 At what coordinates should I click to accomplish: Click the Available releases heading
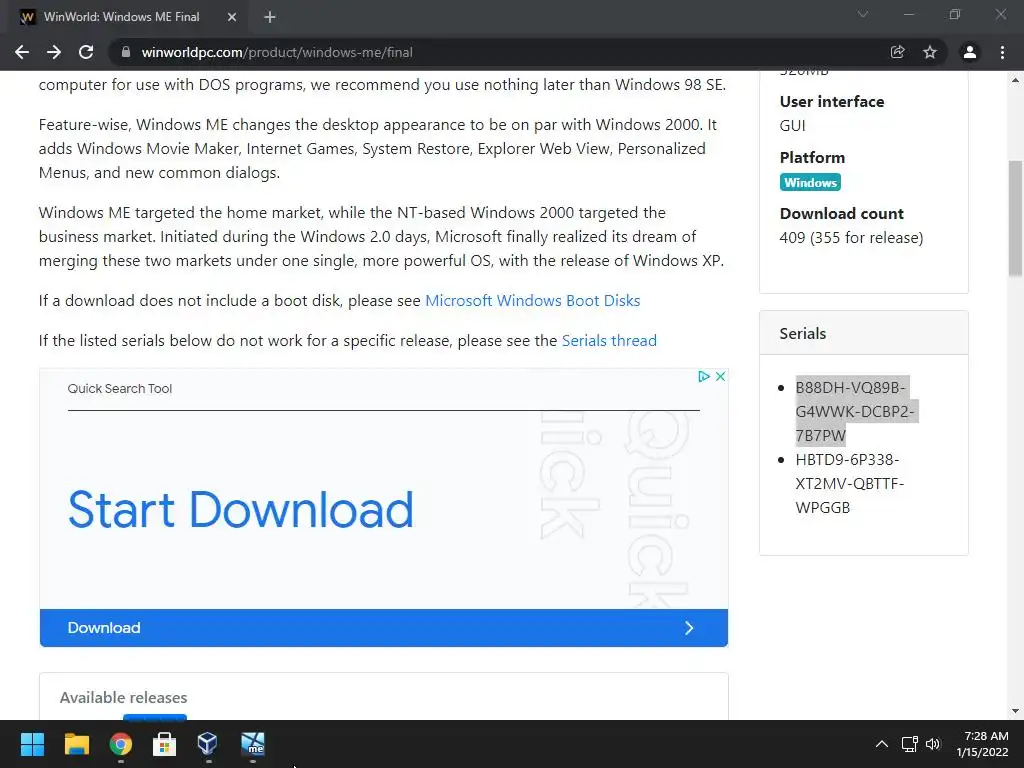click(x=123, y=697)
